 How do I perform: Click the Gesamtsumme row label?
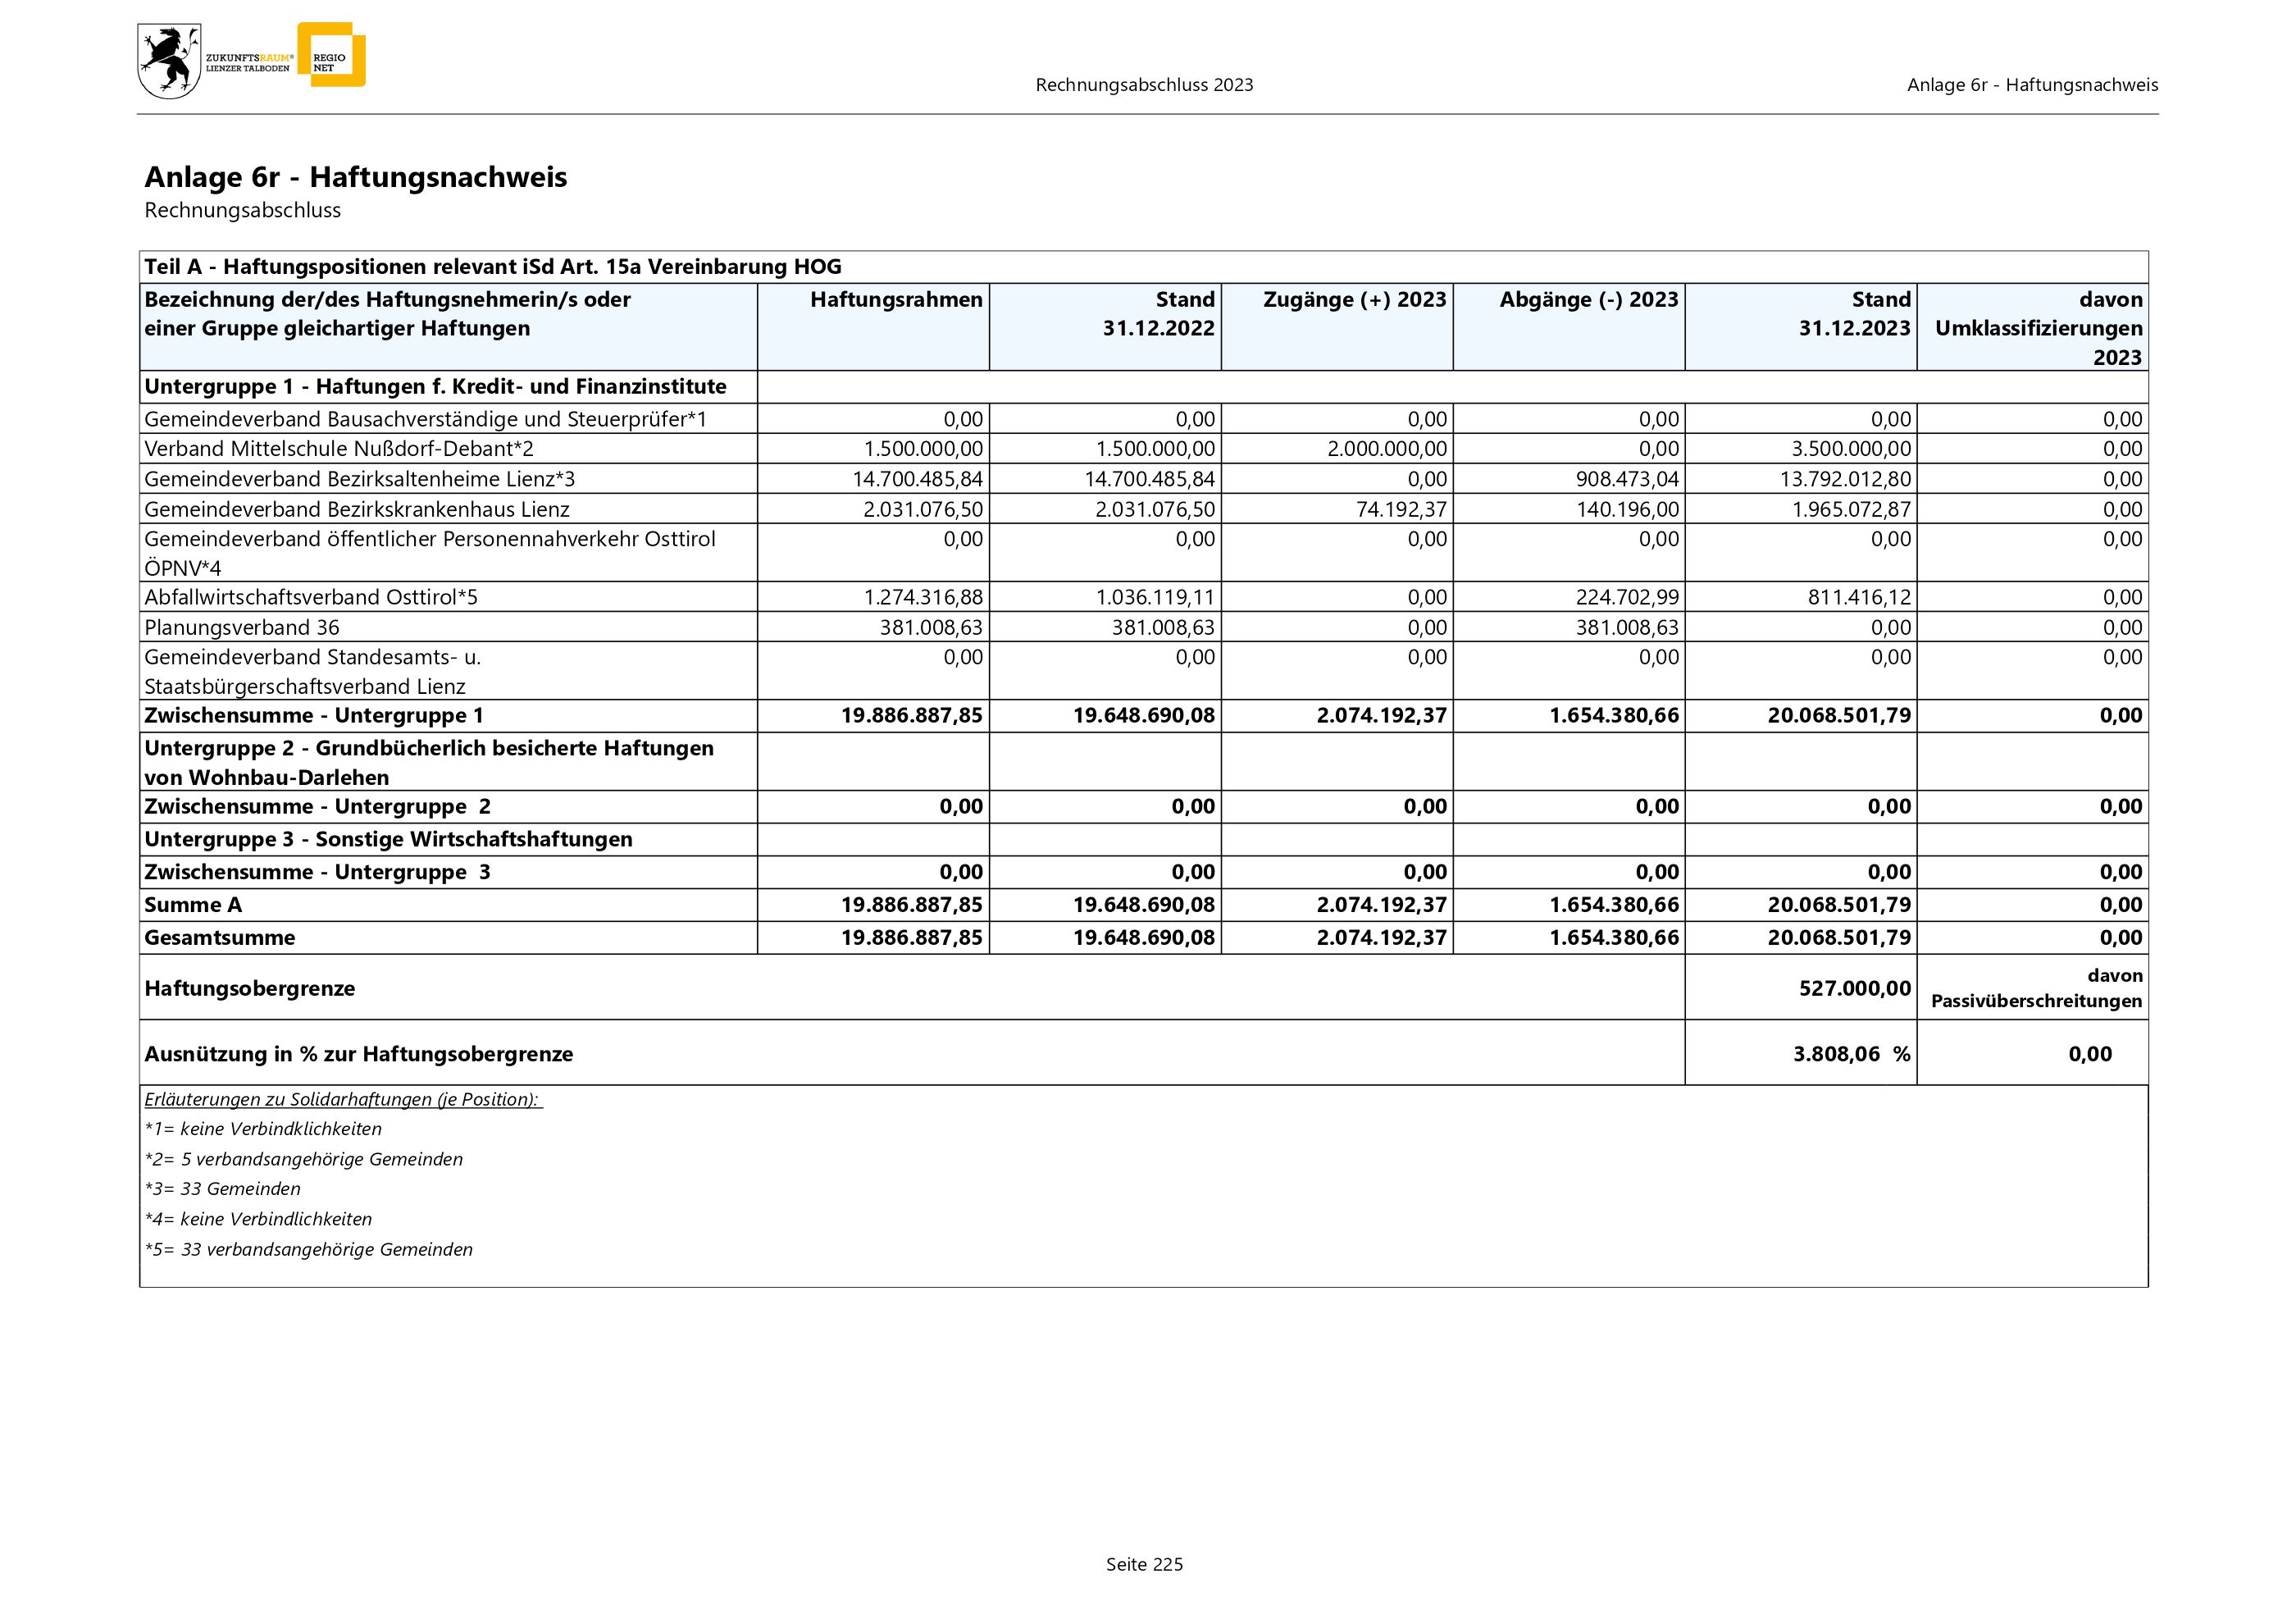220,937
